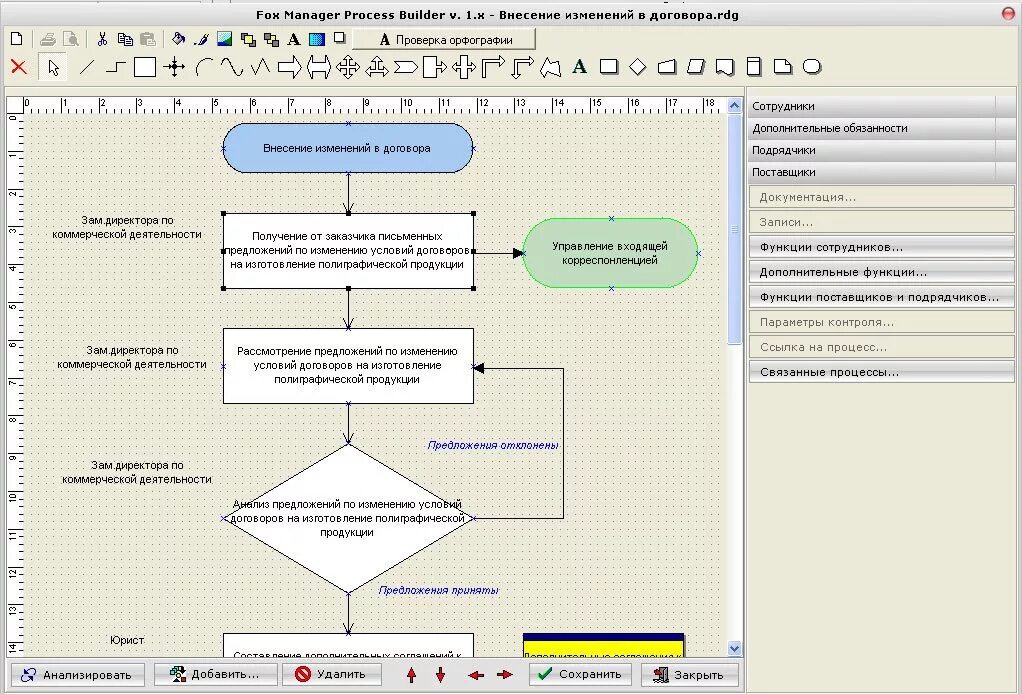Select the arc tool
The width and height of the screenshot is (1022, 694).
point(204,66)
